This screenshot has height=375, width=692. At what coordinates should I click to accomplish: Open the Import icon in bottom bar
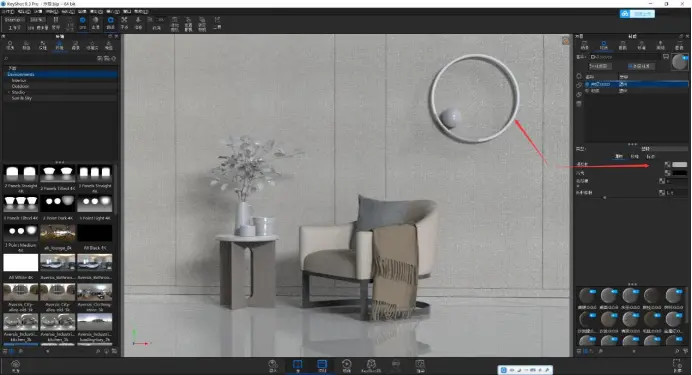coord(273,366)
